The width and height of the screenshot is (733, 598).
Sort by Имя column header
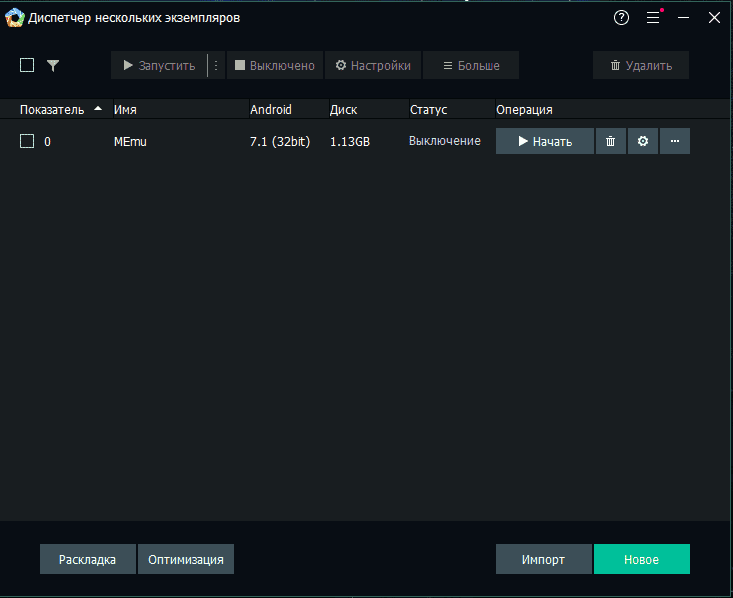pyautogui.click(x=125, y=109)
